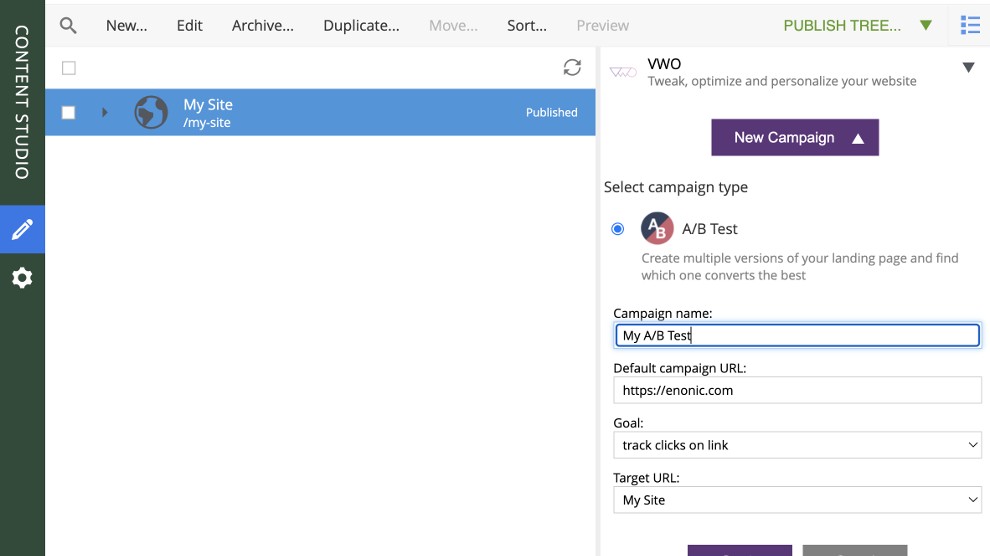Click the CONTENT STUDIO sidebar title

click(x=22, y=102)
